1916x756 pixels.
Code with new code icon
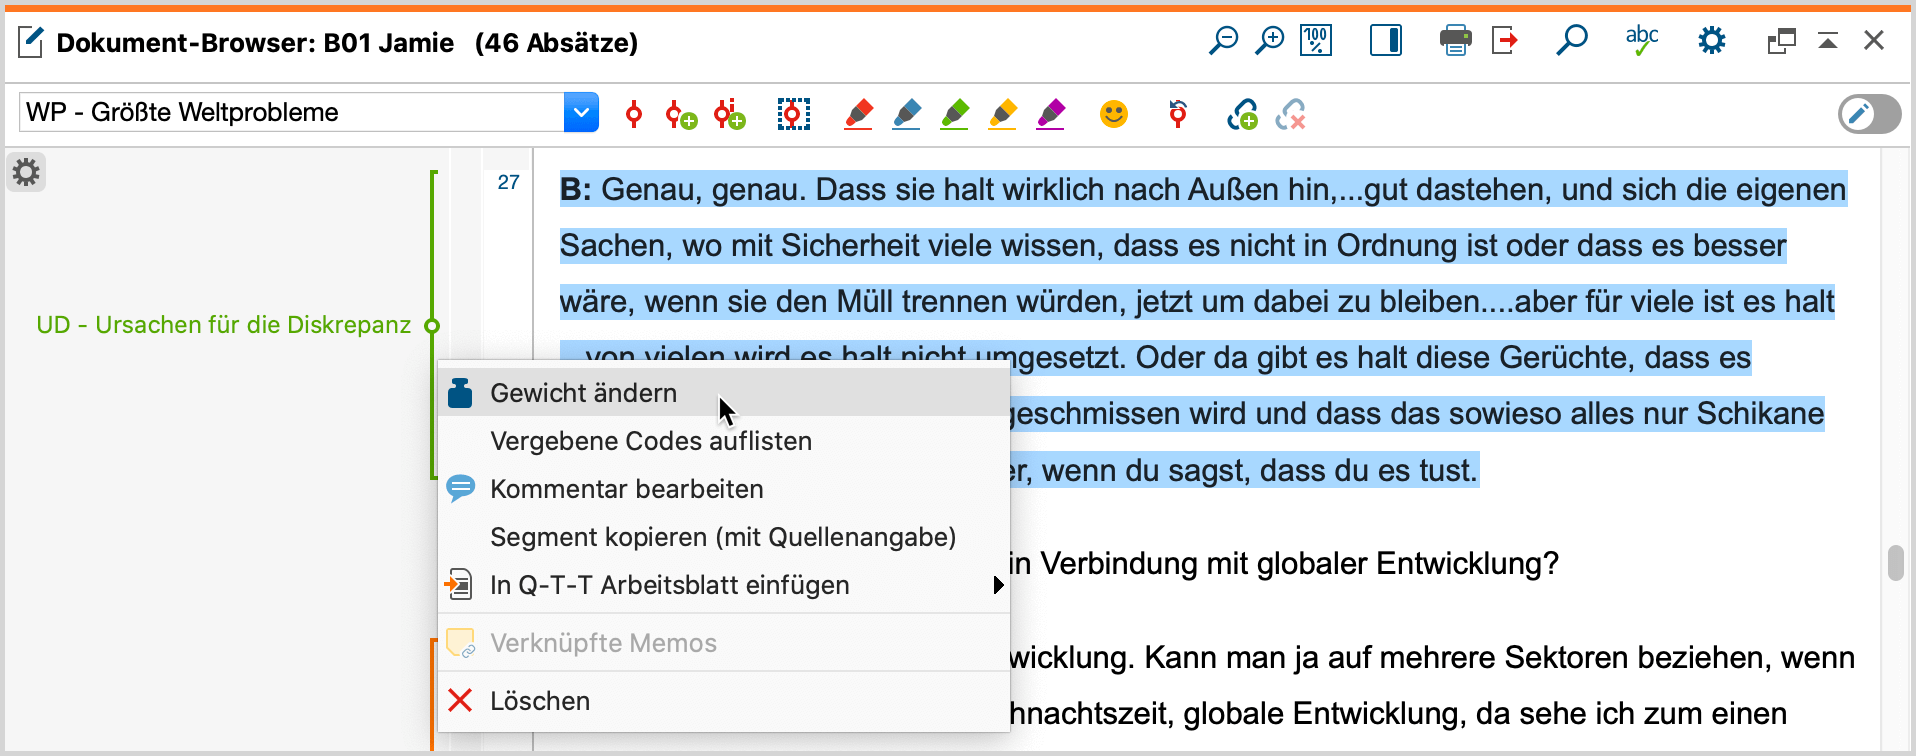(681, 115)
